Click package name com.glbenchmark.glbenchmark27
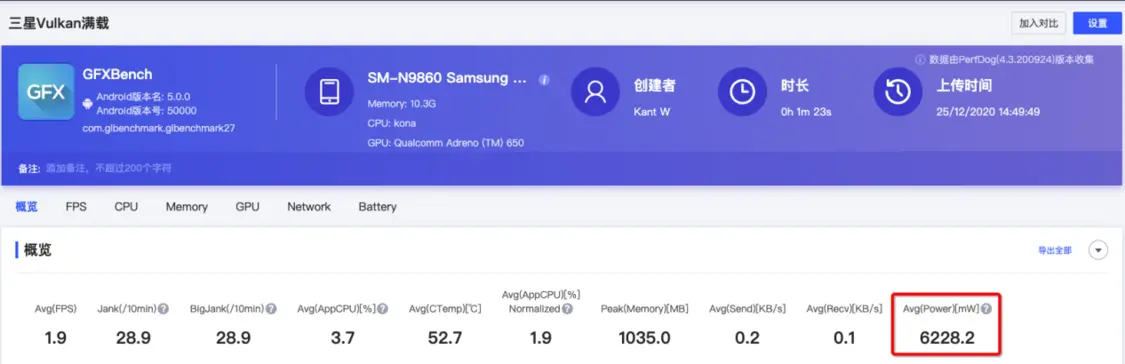The height and width of the screenshot is (364, 1125). coord(159,129)
